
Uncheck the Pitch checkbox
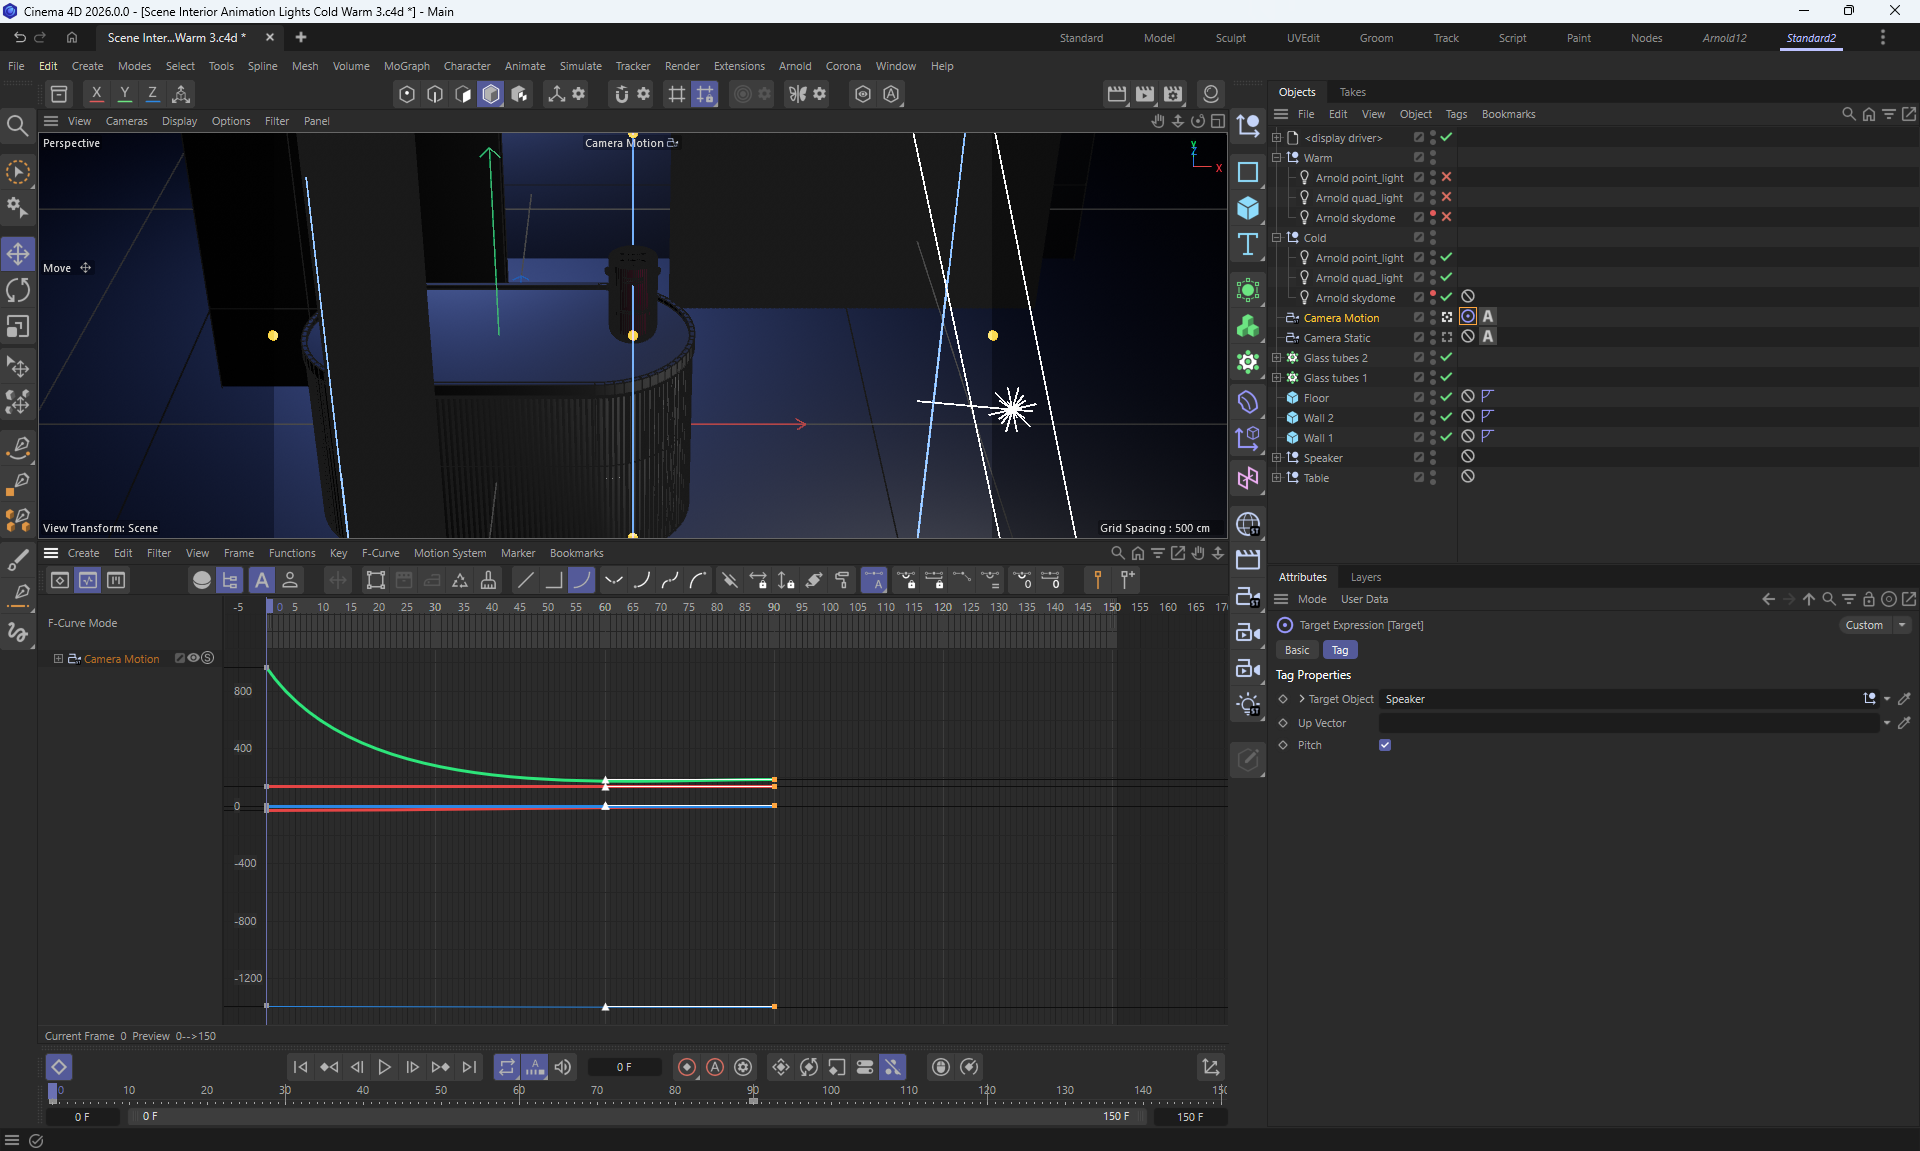pos(1385,745)
